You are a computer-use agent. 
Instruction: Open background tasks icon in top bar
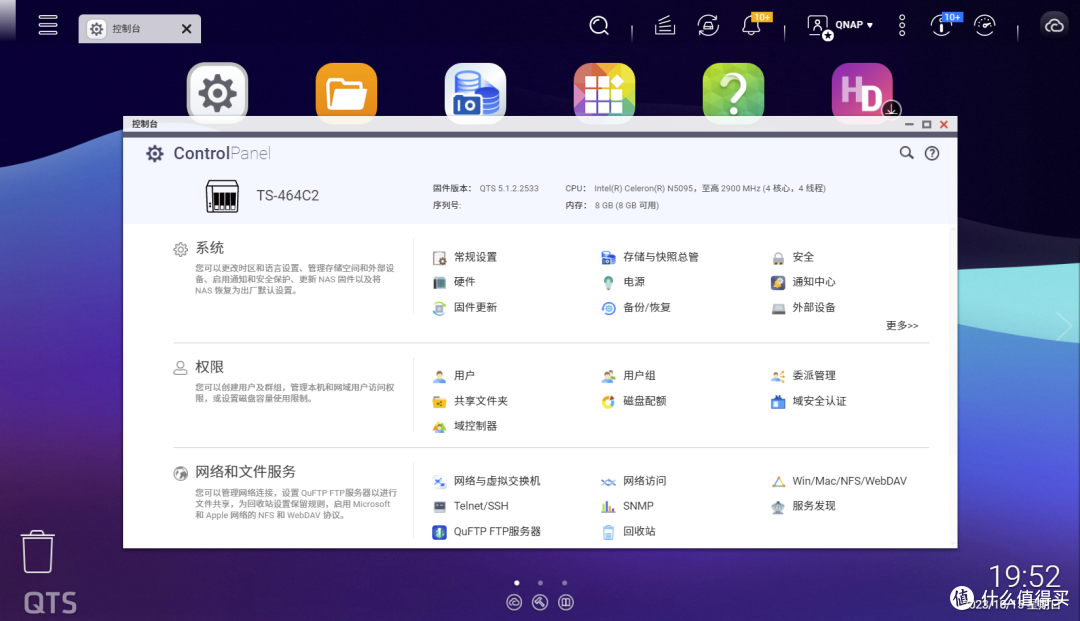[x=664, y=26]
